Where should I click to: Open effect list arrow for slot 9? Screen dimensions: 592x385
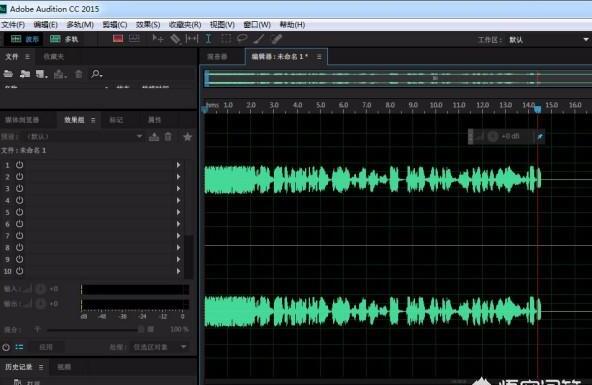click(179, 259)
